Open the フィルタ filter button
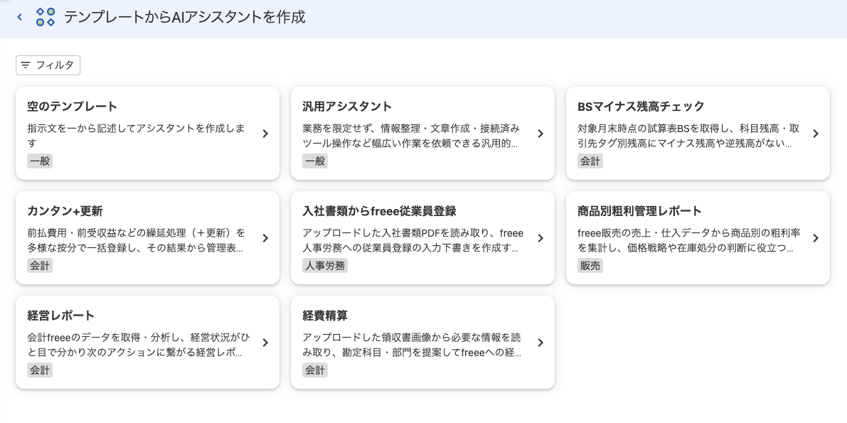Viewport: 847px width, 423px height. point(48,65)
